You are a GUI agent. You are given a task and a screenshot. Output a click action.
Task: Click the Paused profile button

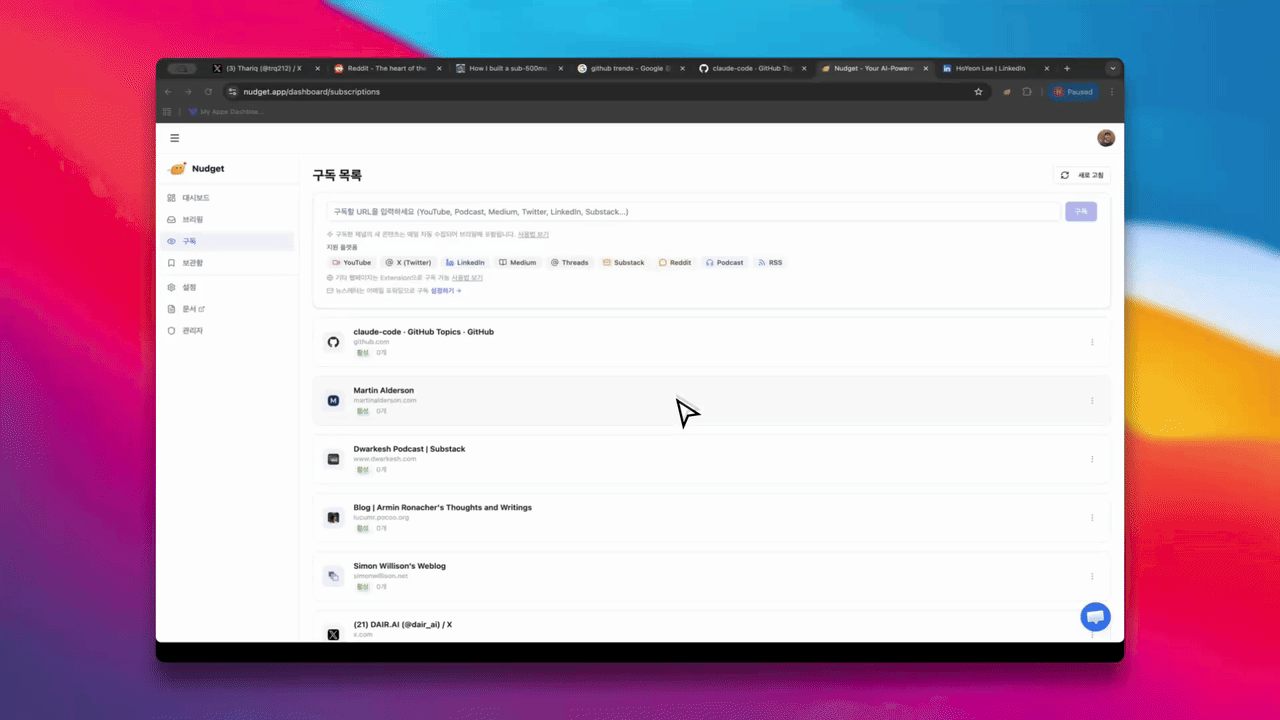tap(1073, 91)
